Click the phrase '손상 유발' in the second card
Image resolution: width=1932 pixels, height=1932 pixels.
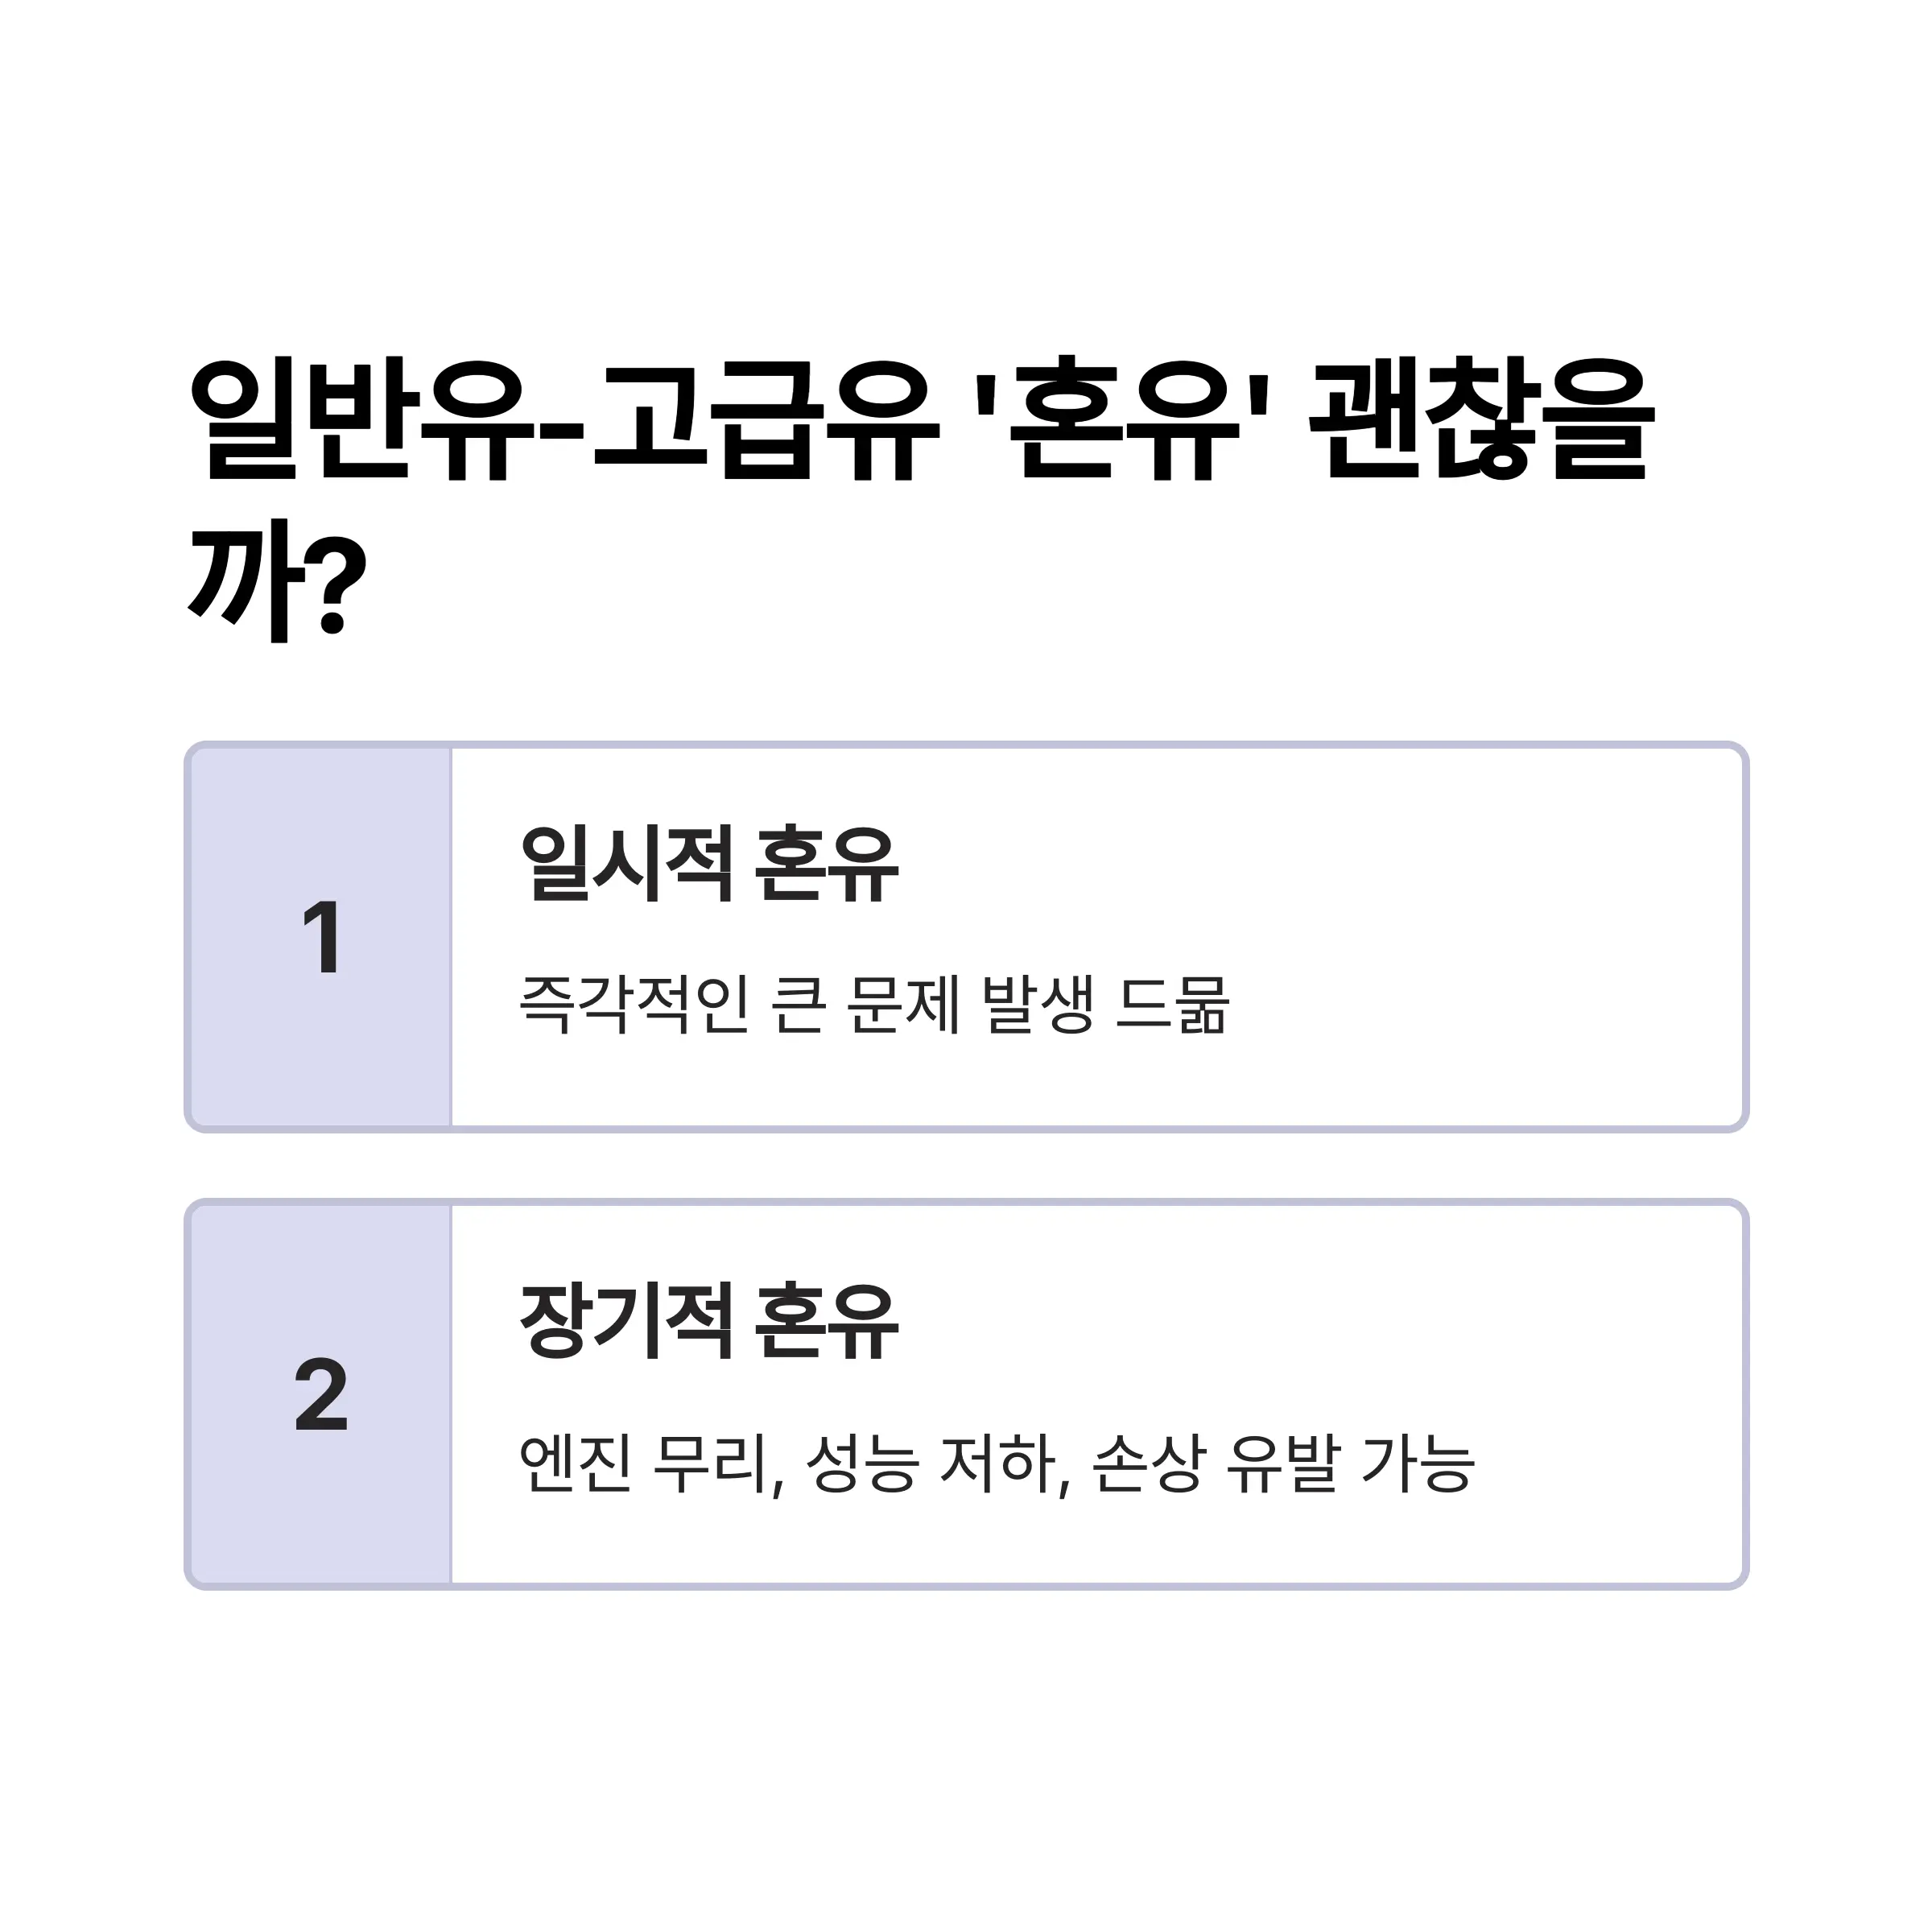1214,1463
